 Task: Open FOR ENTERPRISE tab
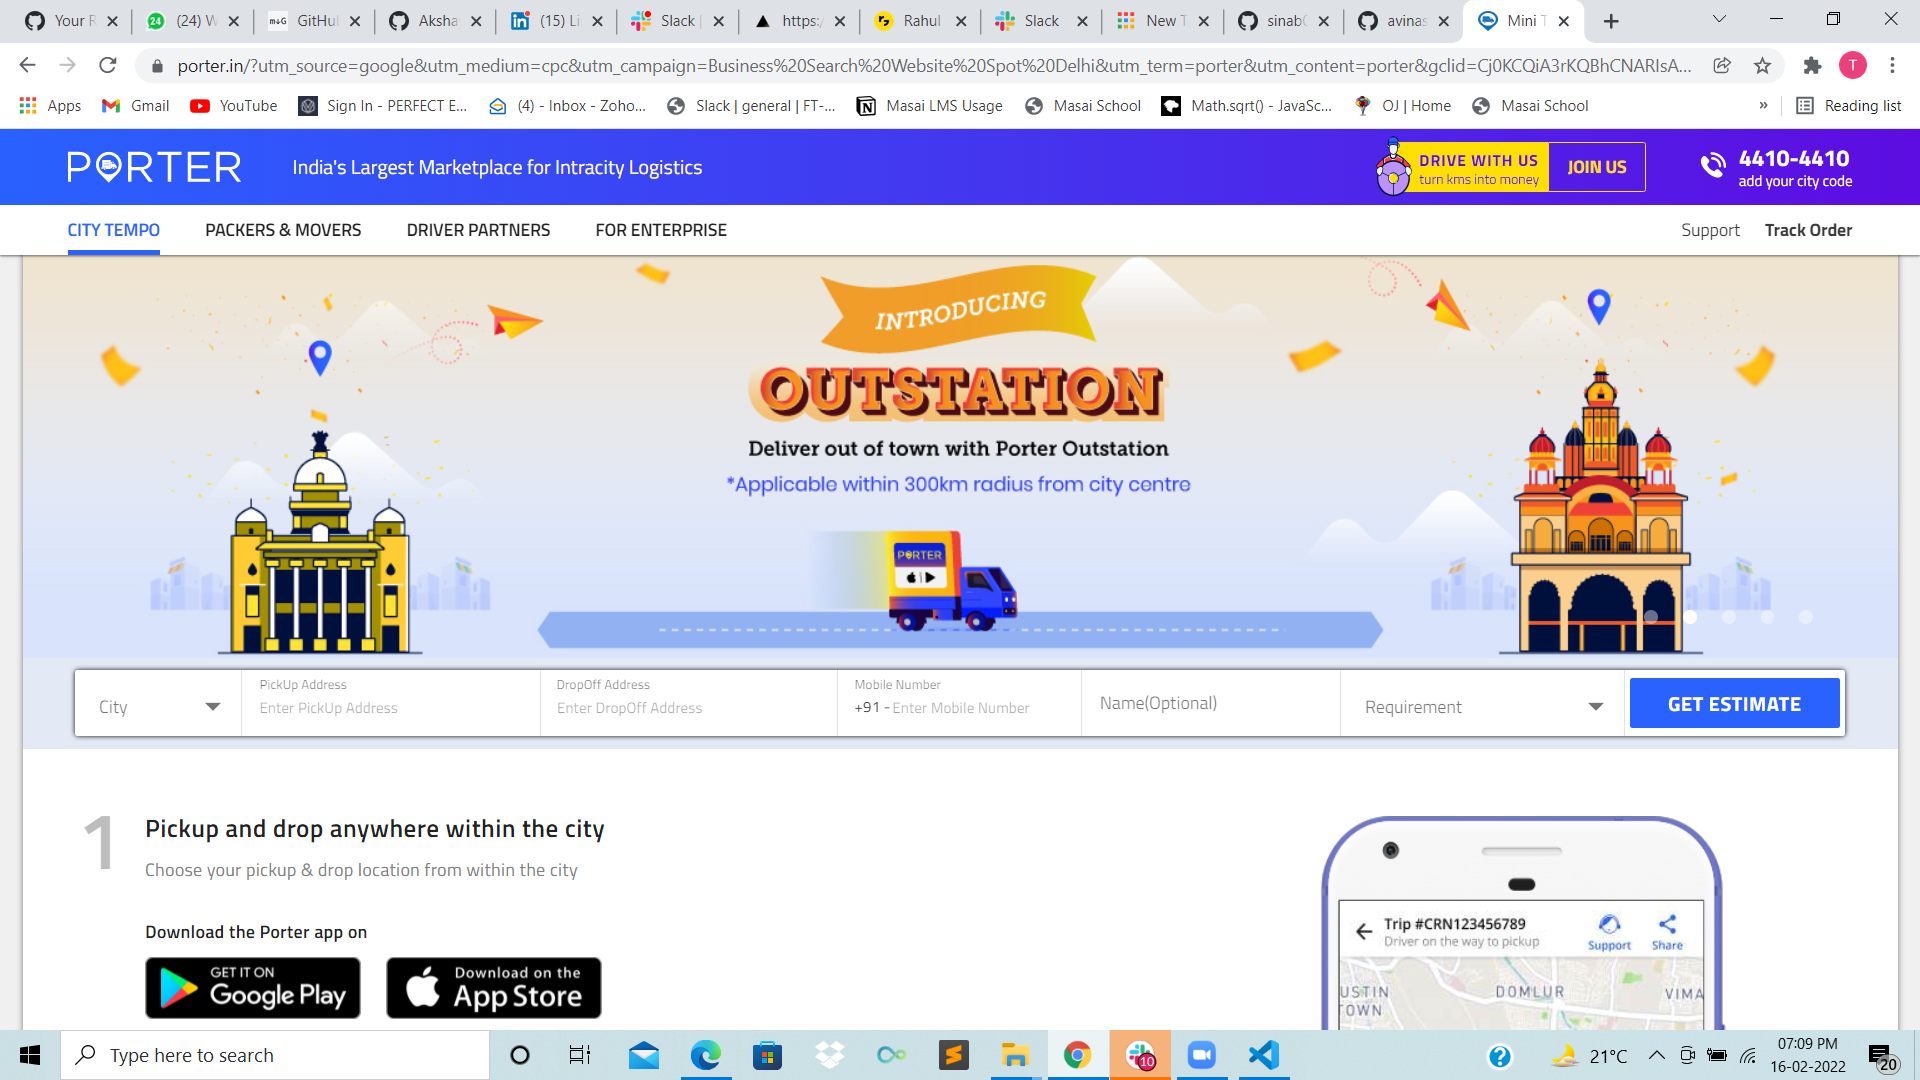pyautogui.click(x=661, y=230)
